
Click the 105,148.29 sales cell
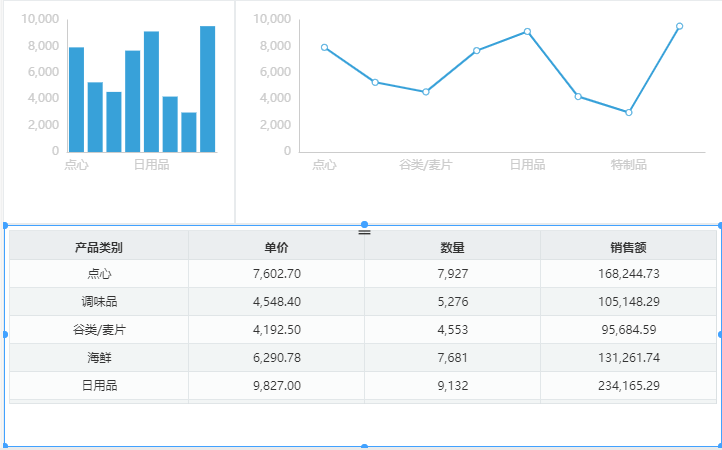pos(629,302)
